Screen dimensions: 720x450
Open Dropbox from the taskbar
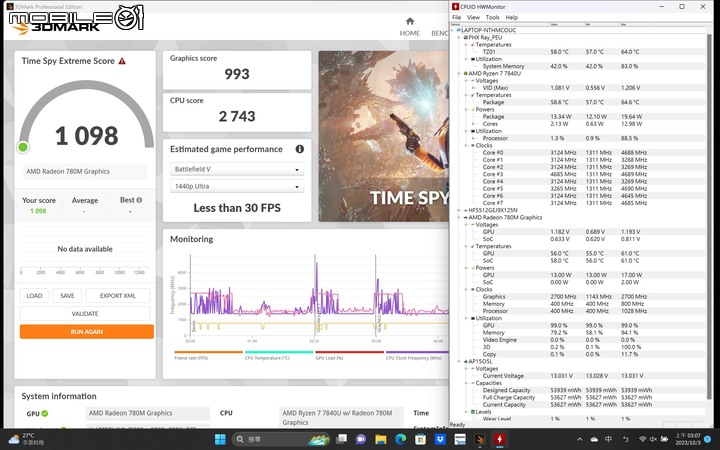[440, 439]
